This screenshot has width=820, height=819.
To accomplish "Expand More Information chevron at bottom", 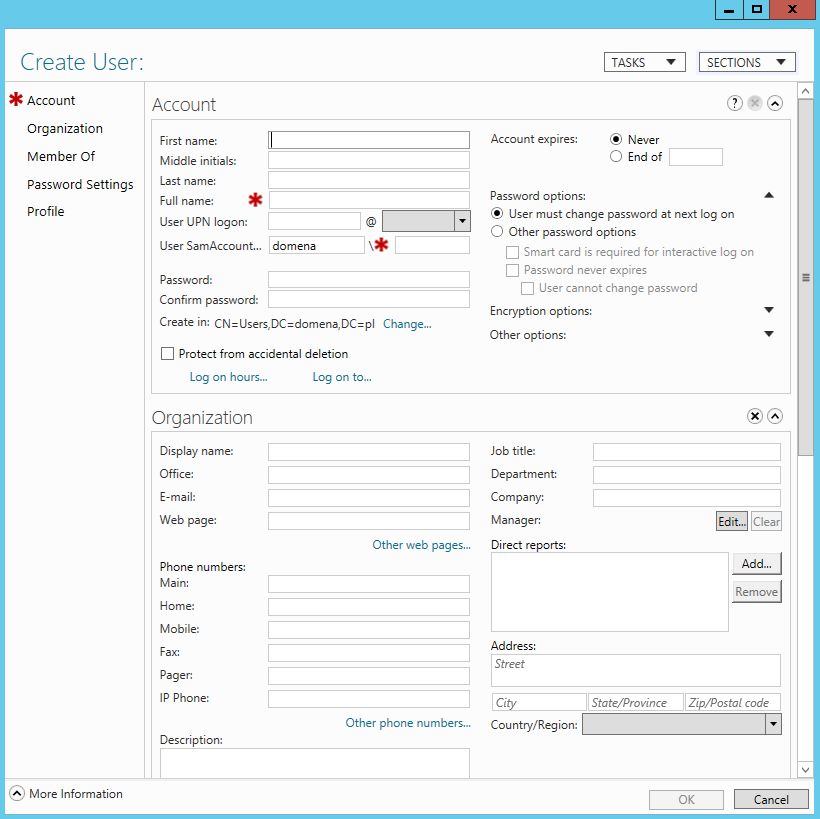I will 17,793.
